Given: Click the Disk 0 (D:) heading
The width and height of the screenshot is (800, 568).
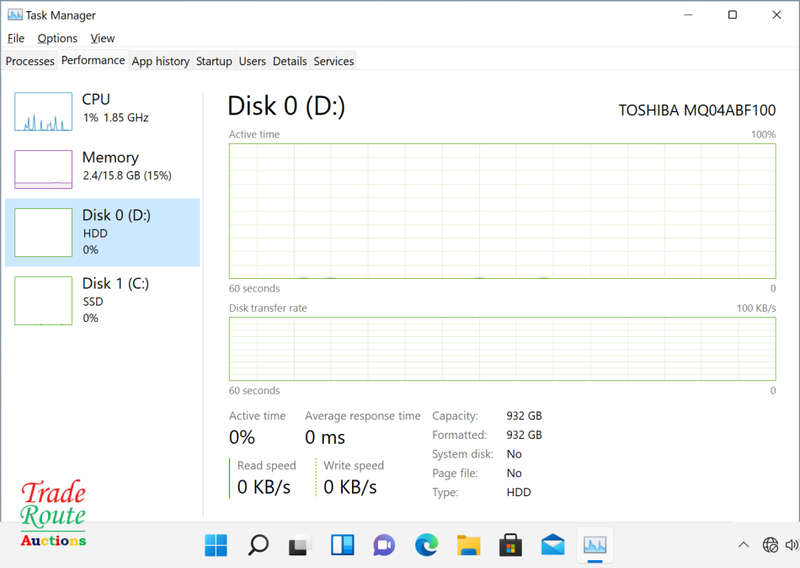Looking at the screenshot, I should [286, 106].
